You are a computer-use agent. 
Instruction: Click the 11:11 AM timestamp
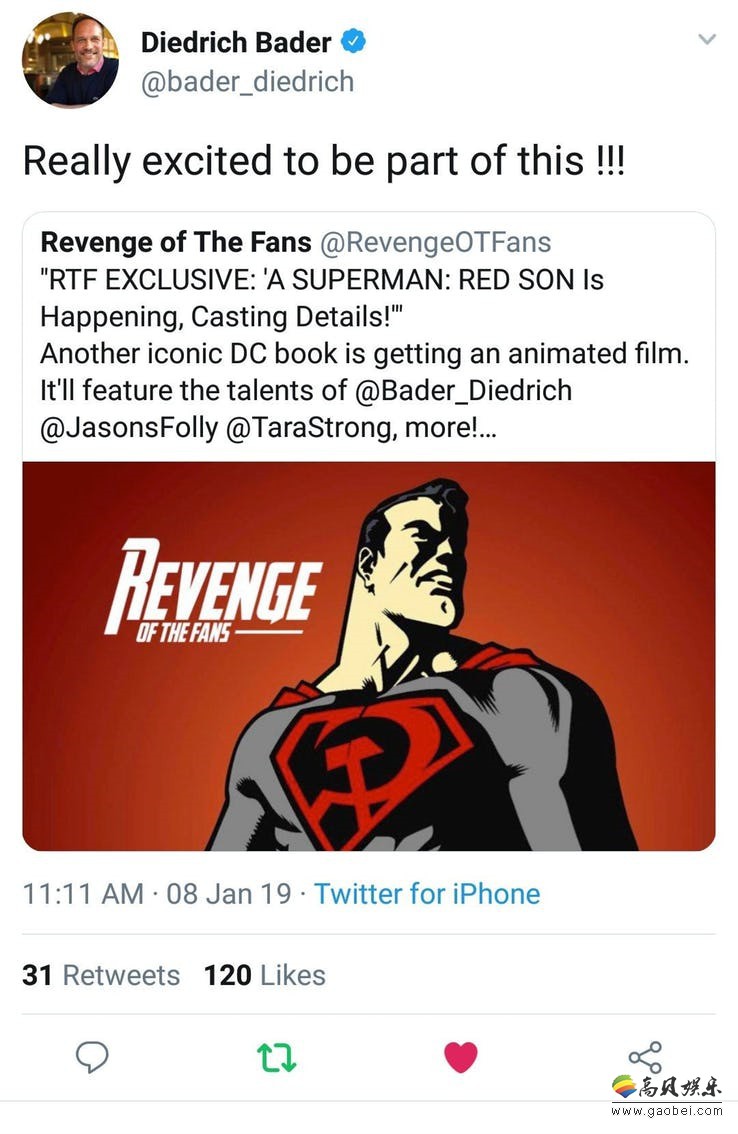[x=83, y=893]
